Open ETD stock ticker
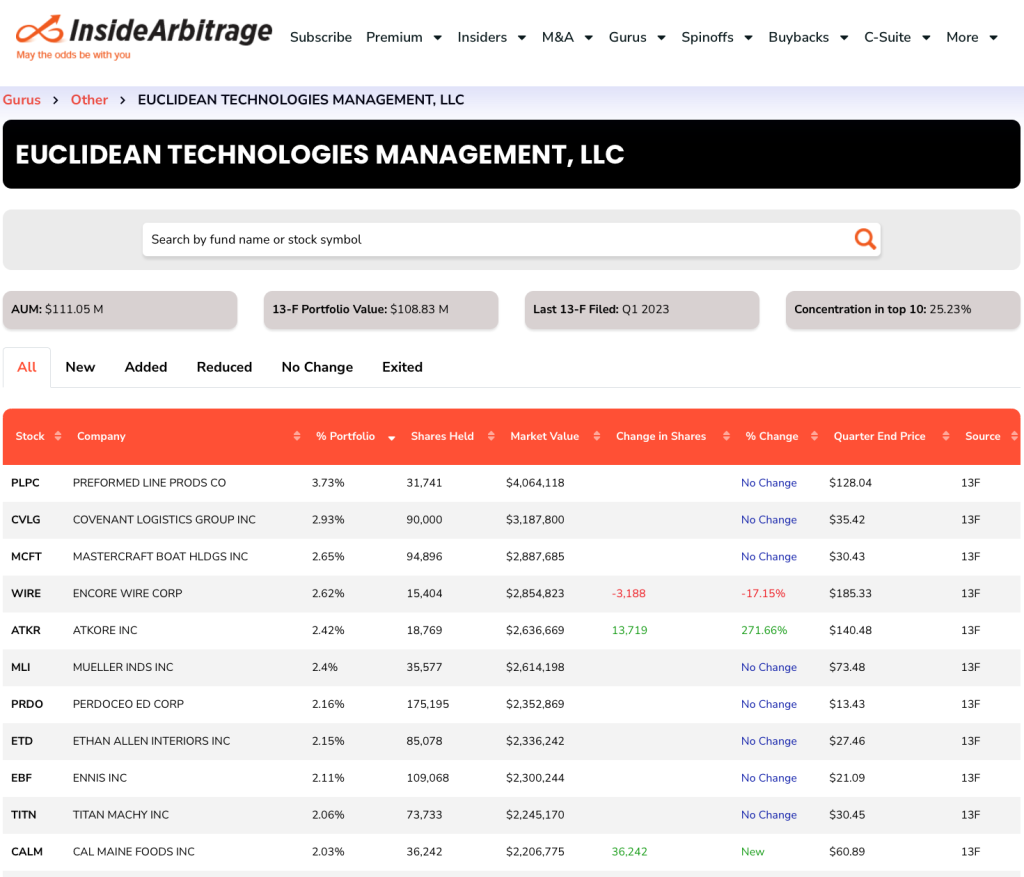1024x877 pixels. (22, 741)
